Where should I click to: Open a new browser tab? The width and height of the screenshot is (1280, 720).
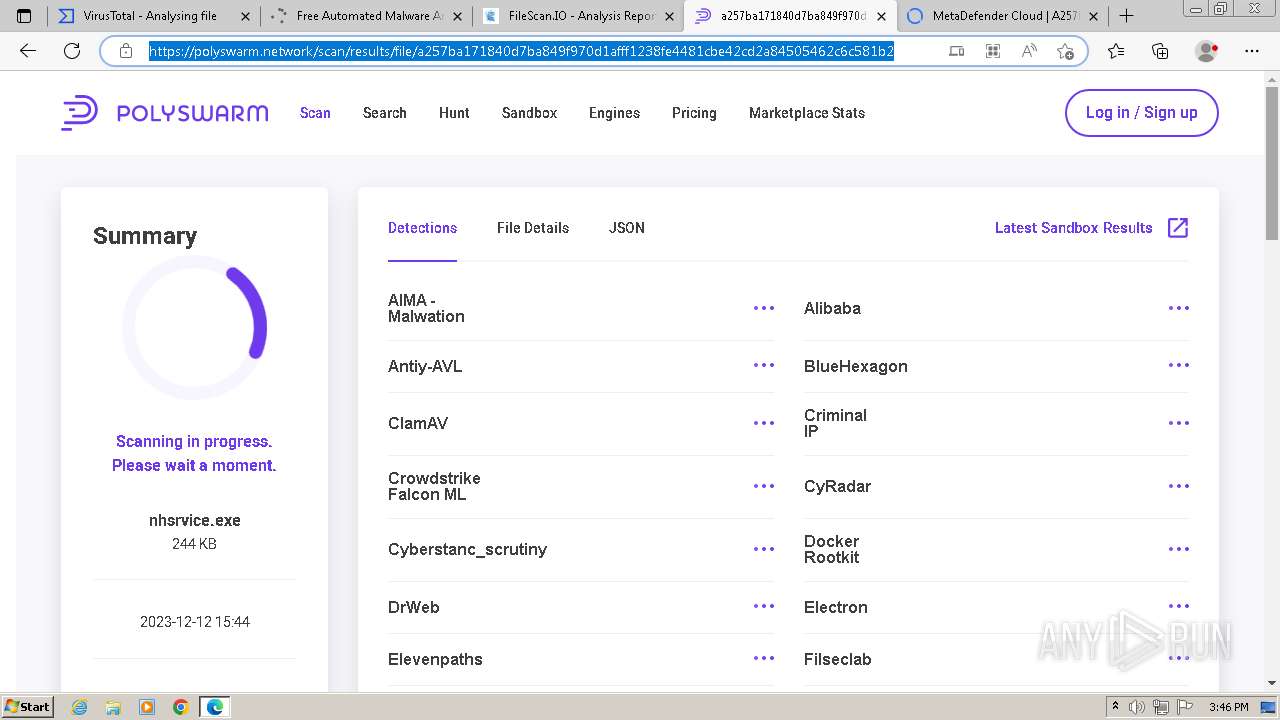click(1126, 16)
